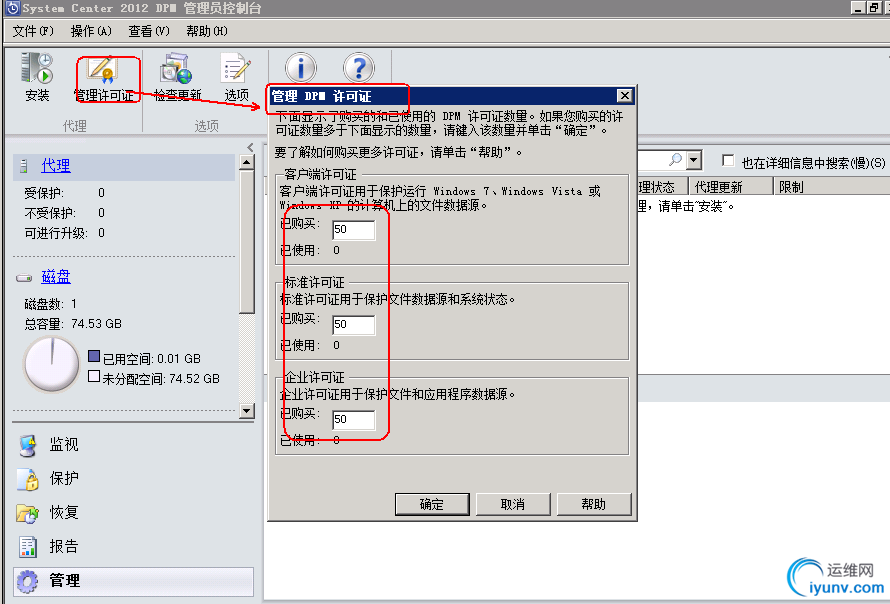Viewport: 890px width, 604px height.
Task: Open the 帮助(H) menu
Action: coord(207,31)
